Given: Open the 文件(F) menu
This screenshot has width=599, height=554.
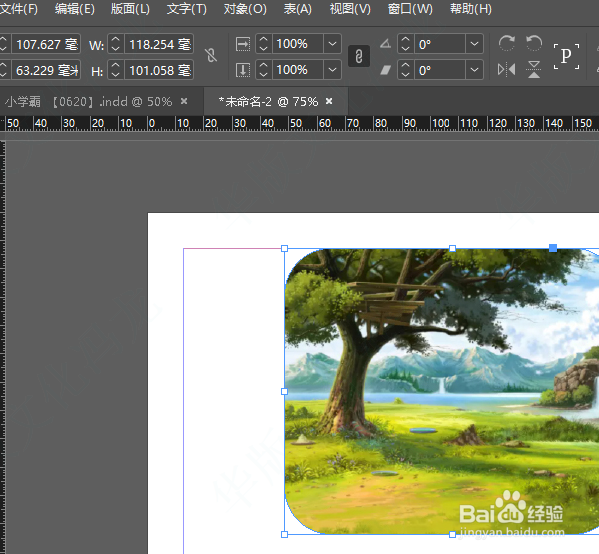Looking at the screenshot, I should (x=18, y=9).
